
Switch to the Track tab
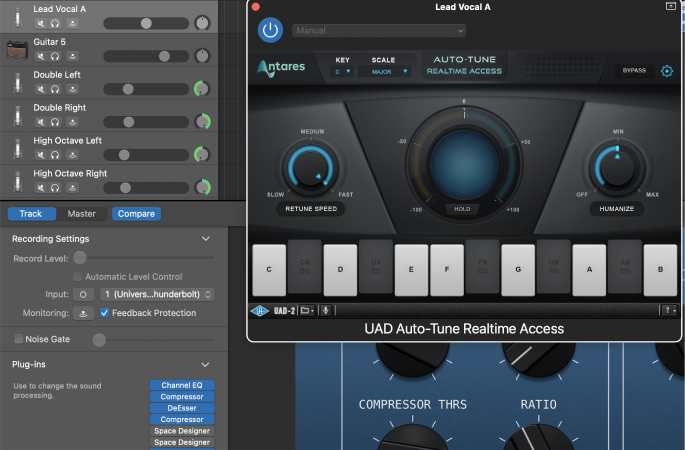pyautogui.click(x=31, y=214)
